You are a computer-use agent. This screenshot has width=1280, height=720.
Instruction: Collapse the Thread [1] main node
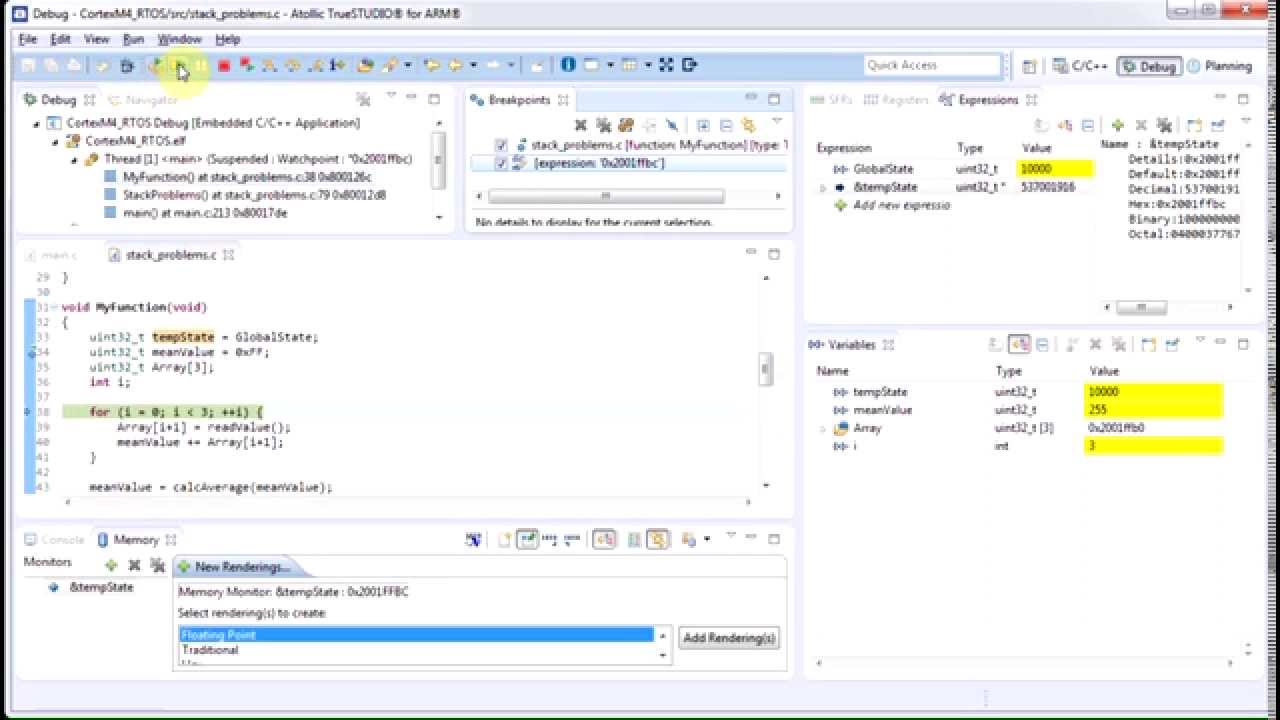click(x=74, y=159)
